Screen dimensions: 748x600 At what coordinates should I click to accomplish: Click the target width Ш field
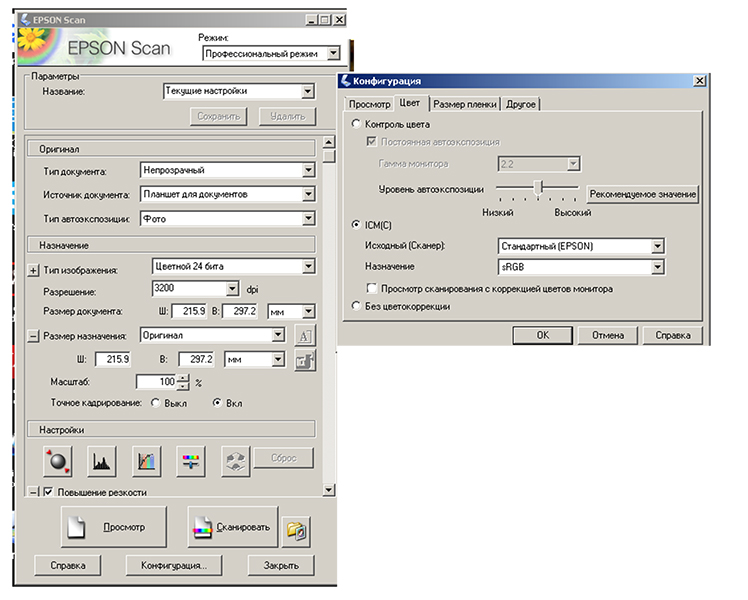pos(113,359)
